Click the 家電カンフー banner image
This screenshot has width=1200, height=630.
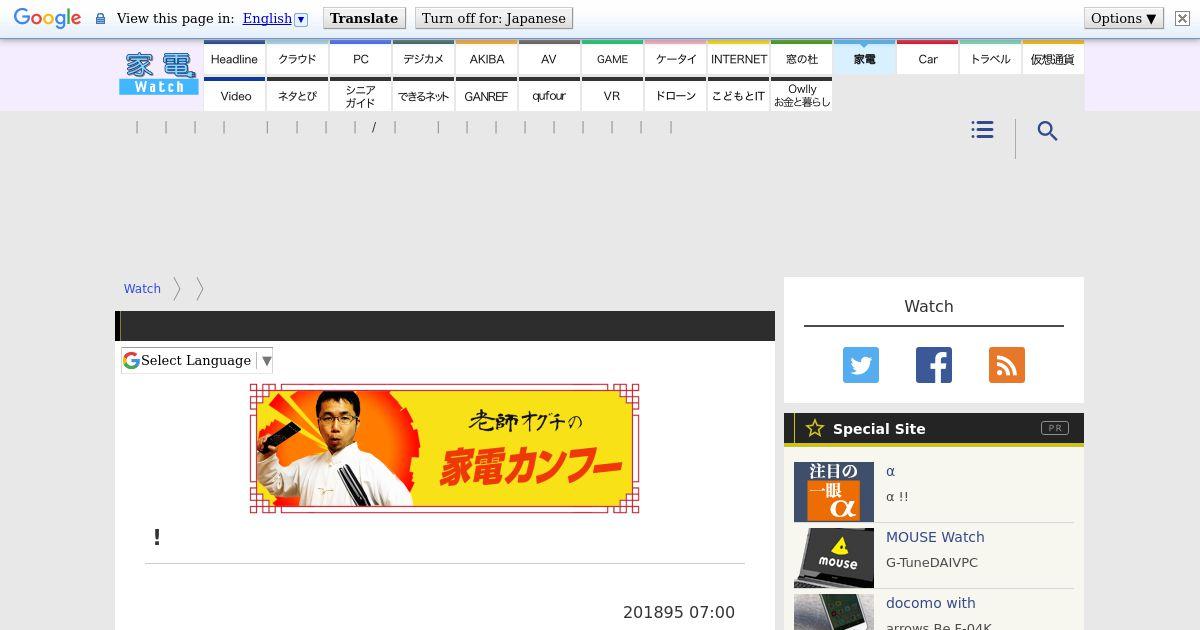[x=444, y=448]
